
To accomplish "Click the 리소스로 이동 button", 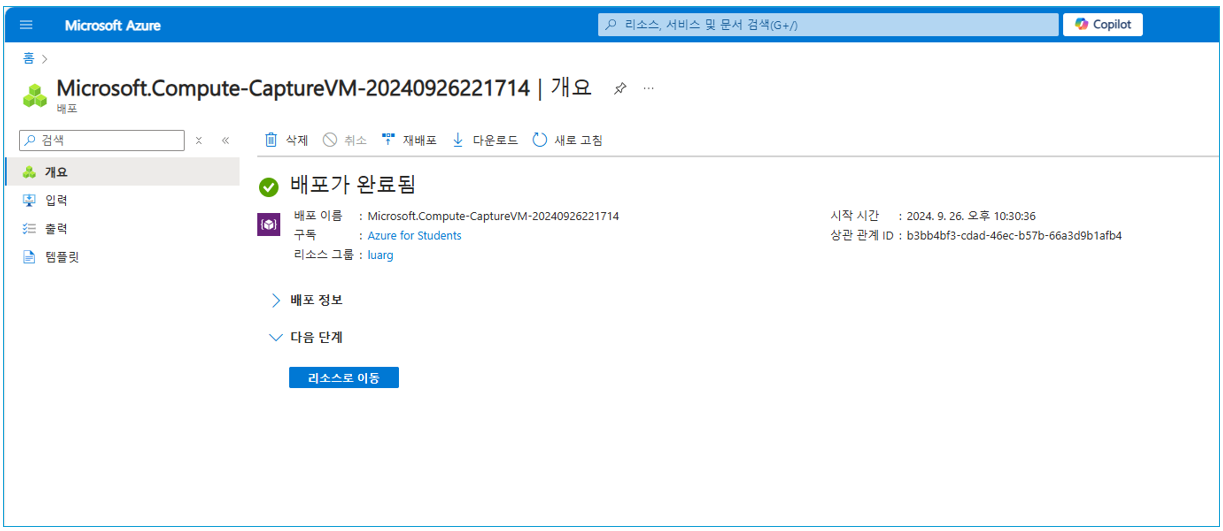I will 344,377.
